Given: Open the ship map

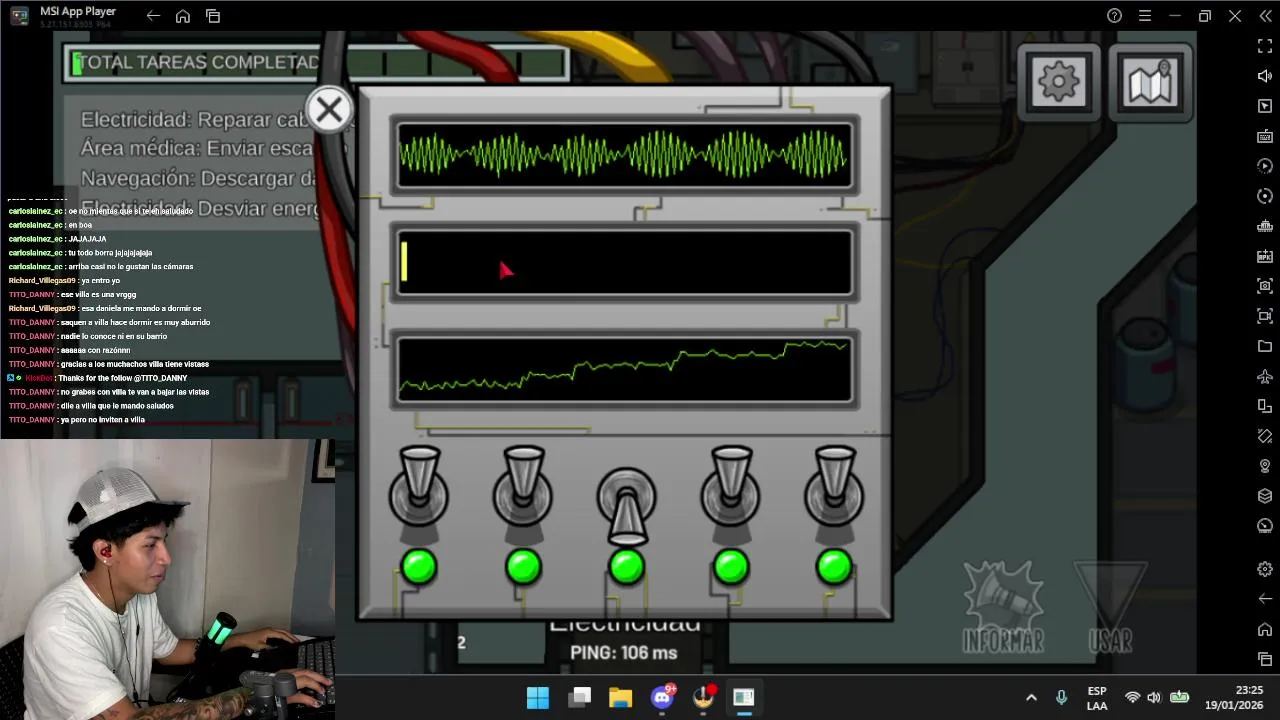Looking at the screenshot, I should (x=1150, y=82).
